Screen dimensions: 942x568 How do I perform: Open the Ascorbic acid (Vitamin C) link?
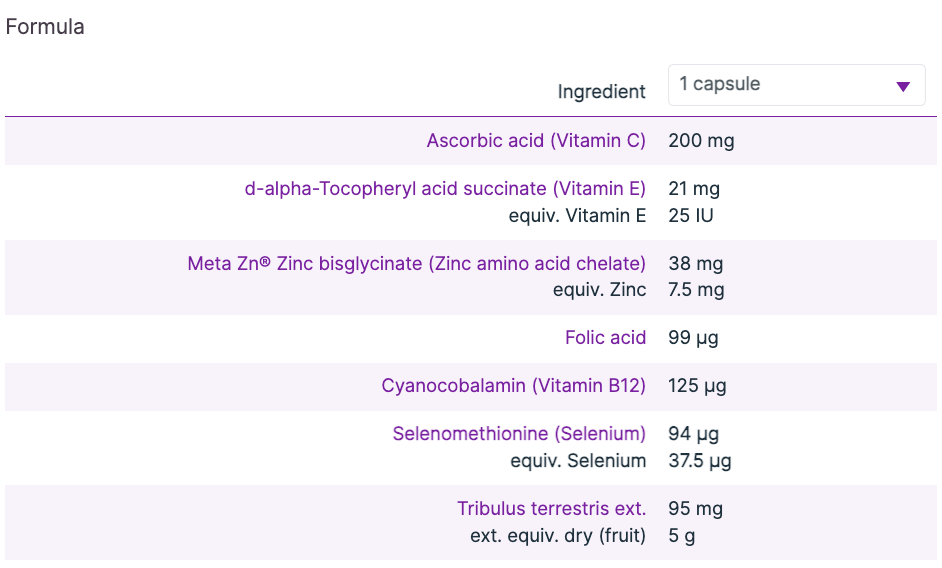point(536,141)
